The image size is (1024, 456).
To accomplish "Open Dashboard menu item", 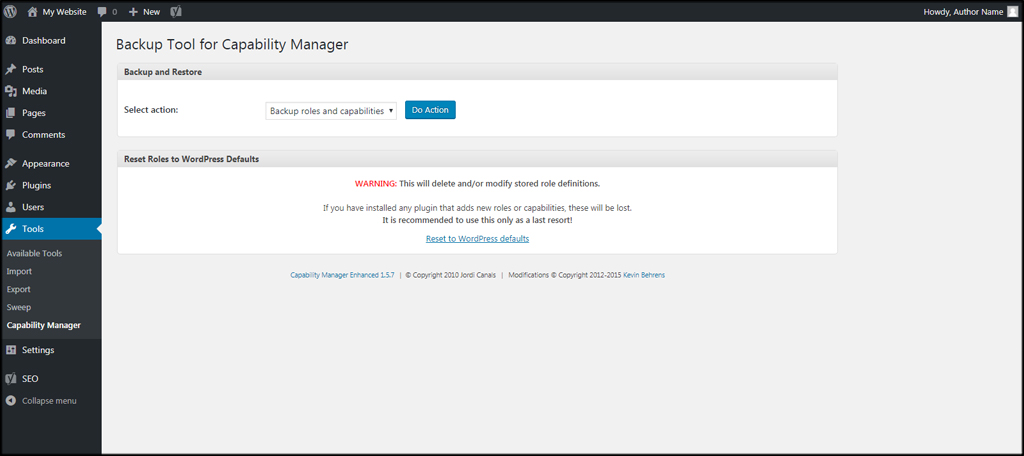I will coord(44,41).
